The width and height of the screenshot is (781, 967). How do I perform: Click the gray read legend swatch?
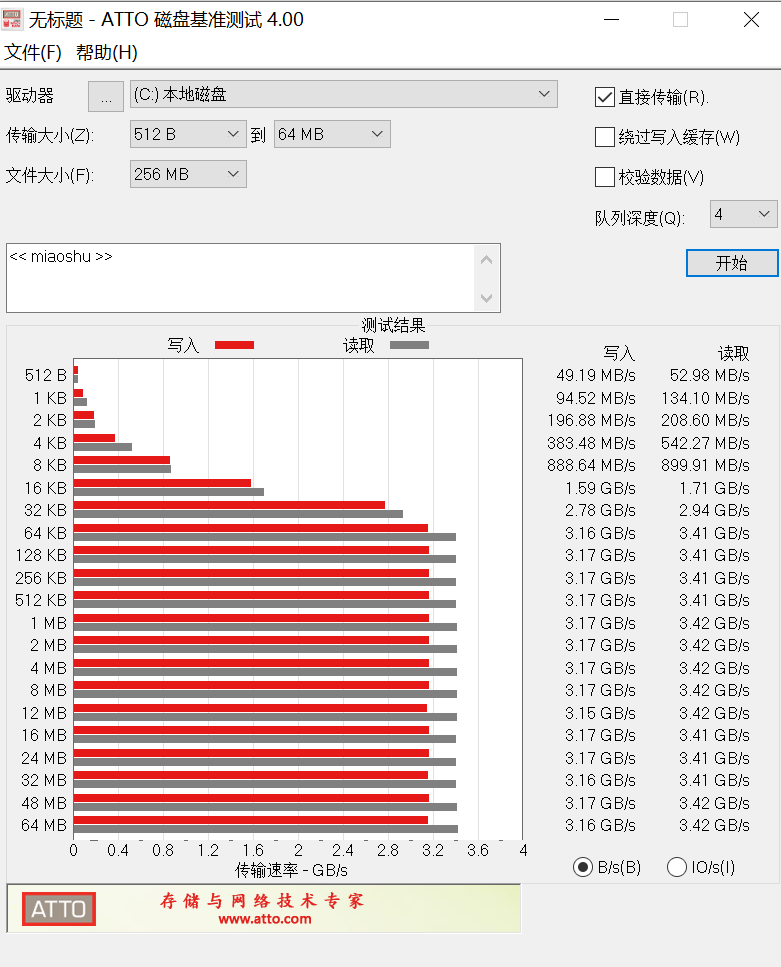tap(410, 345)
